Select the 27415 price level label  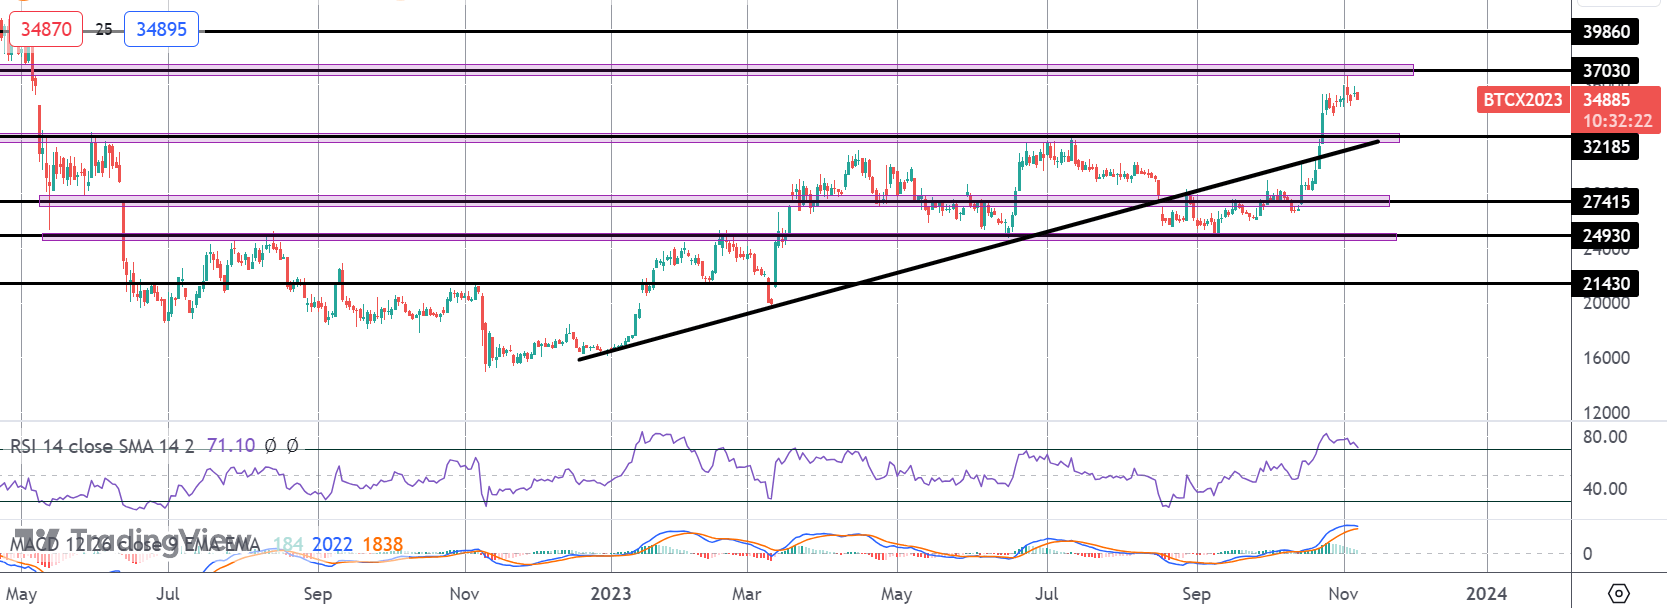[1606, 202]
